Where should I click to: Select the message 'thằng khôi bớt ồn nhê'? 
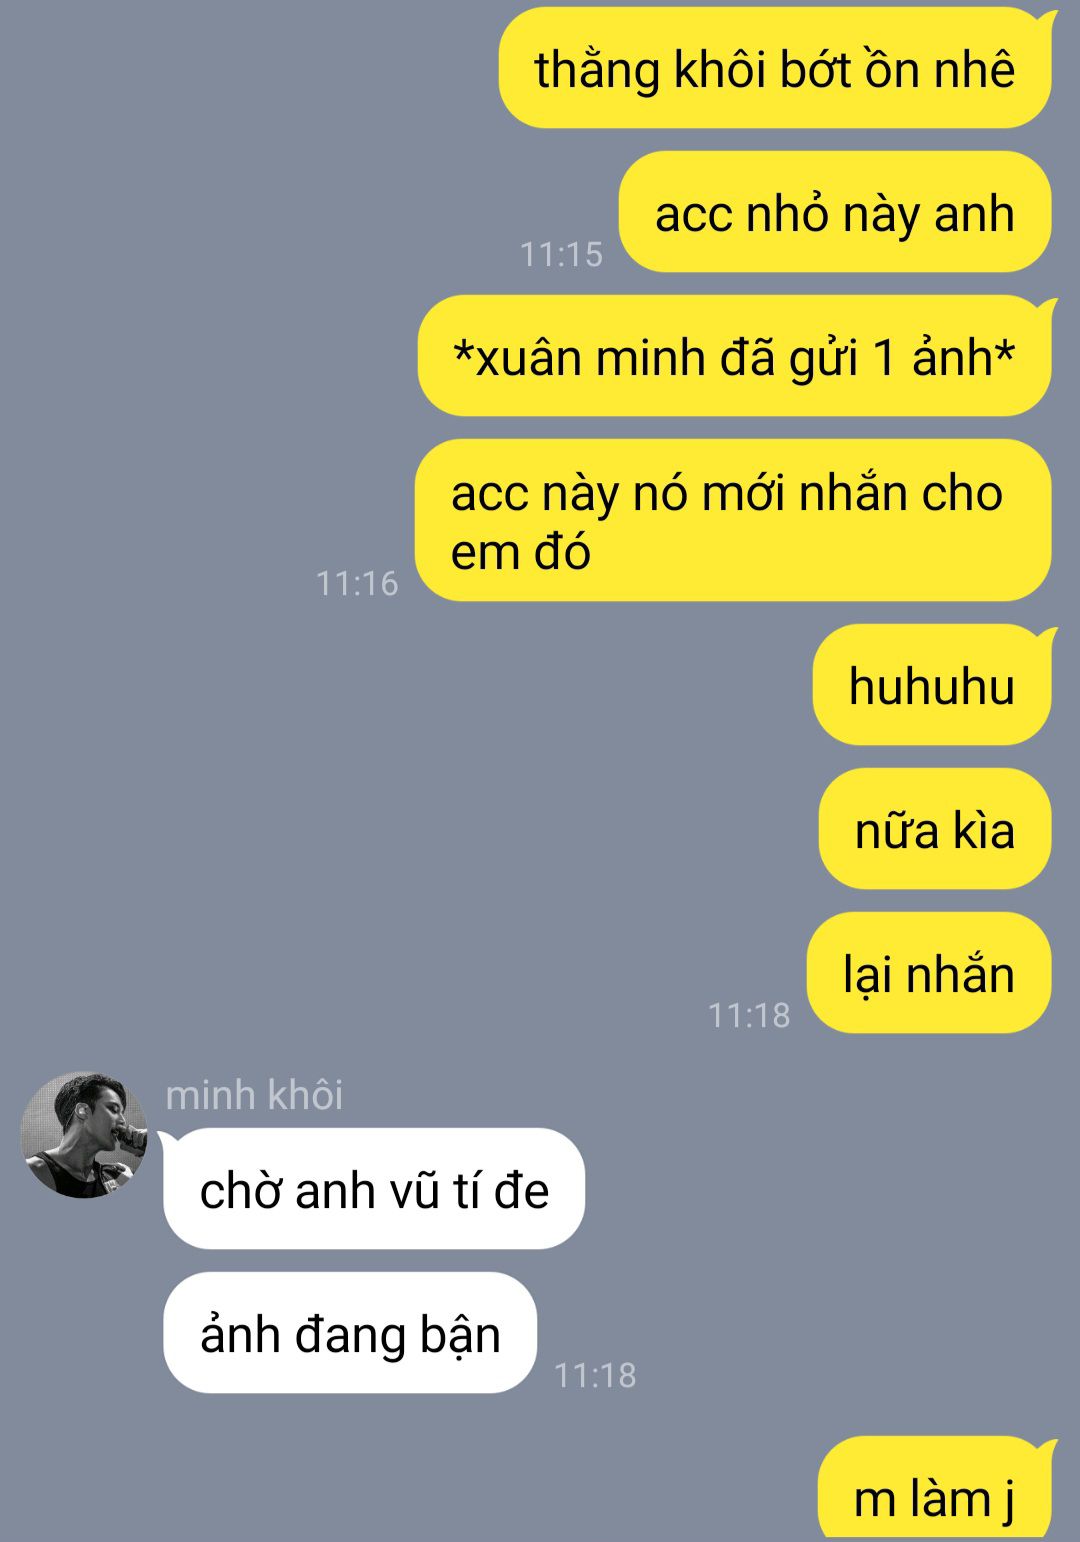click(x=777, y=68)
